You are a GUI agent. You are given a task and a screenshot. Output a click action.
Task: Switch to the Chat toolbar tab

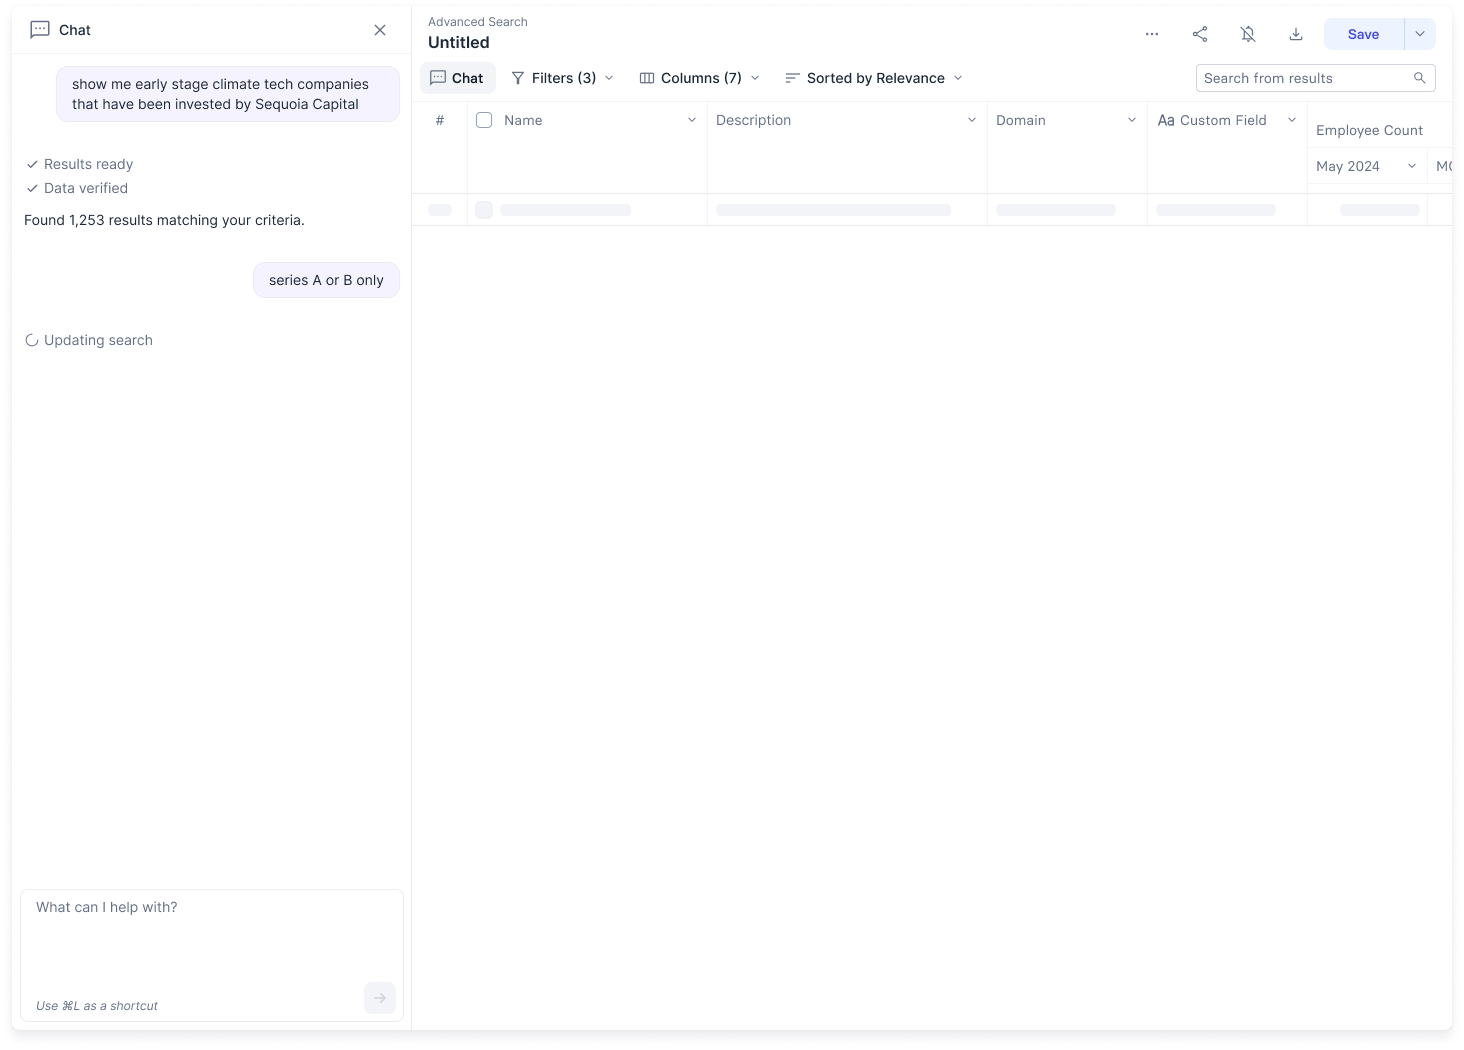tap(457, 78)
